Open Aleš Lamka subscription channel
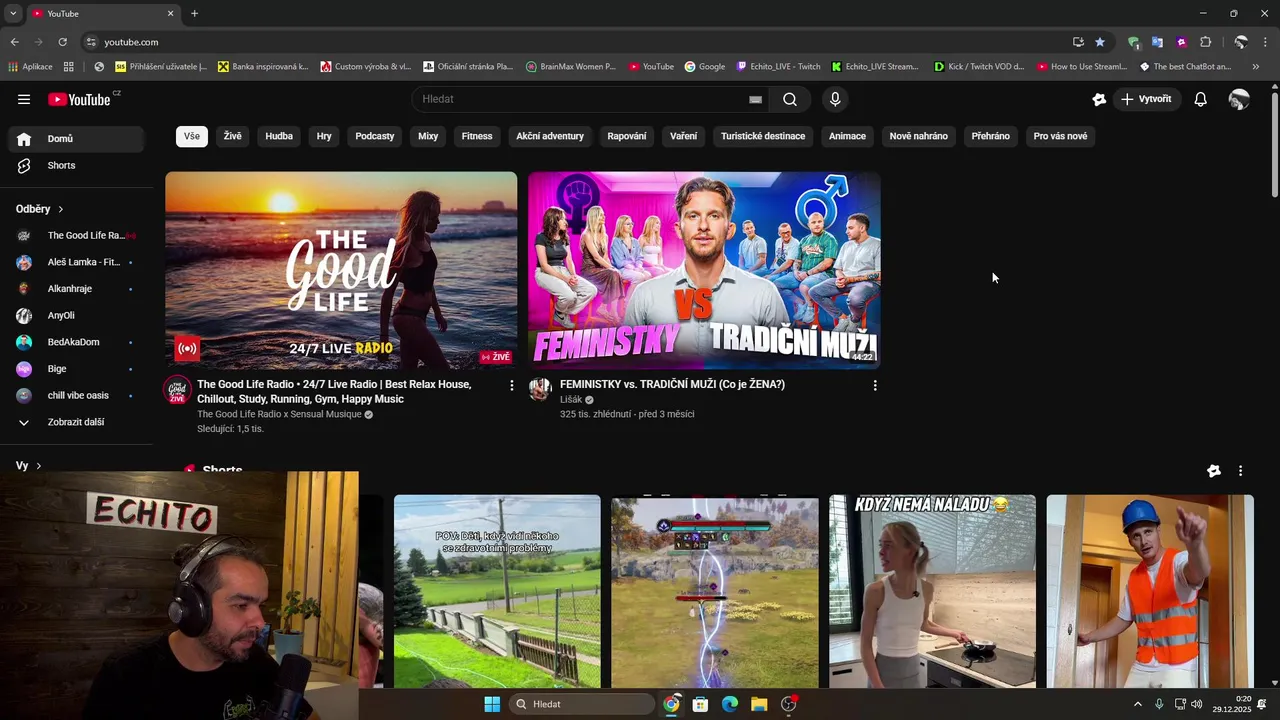 [x=76, y=262]
